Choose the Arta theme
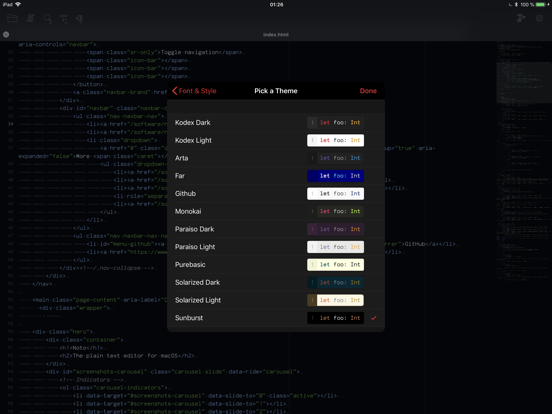 (276, 158)
